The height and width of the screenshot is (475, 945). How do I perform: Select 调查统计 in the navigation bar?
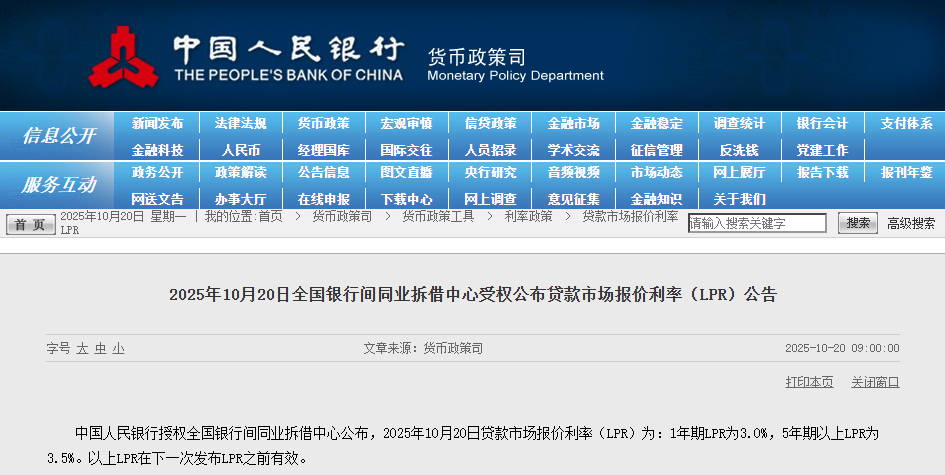pos(739,124)
